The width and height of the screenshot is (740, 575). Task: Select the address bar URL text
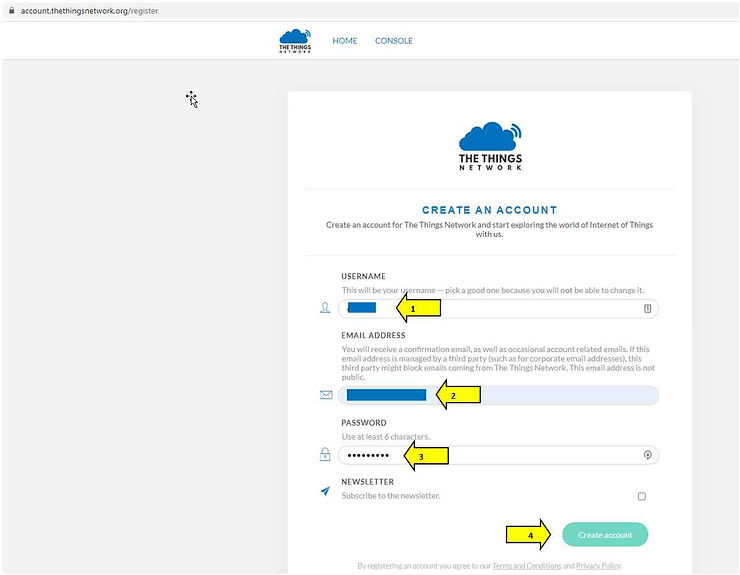[89, 10]
